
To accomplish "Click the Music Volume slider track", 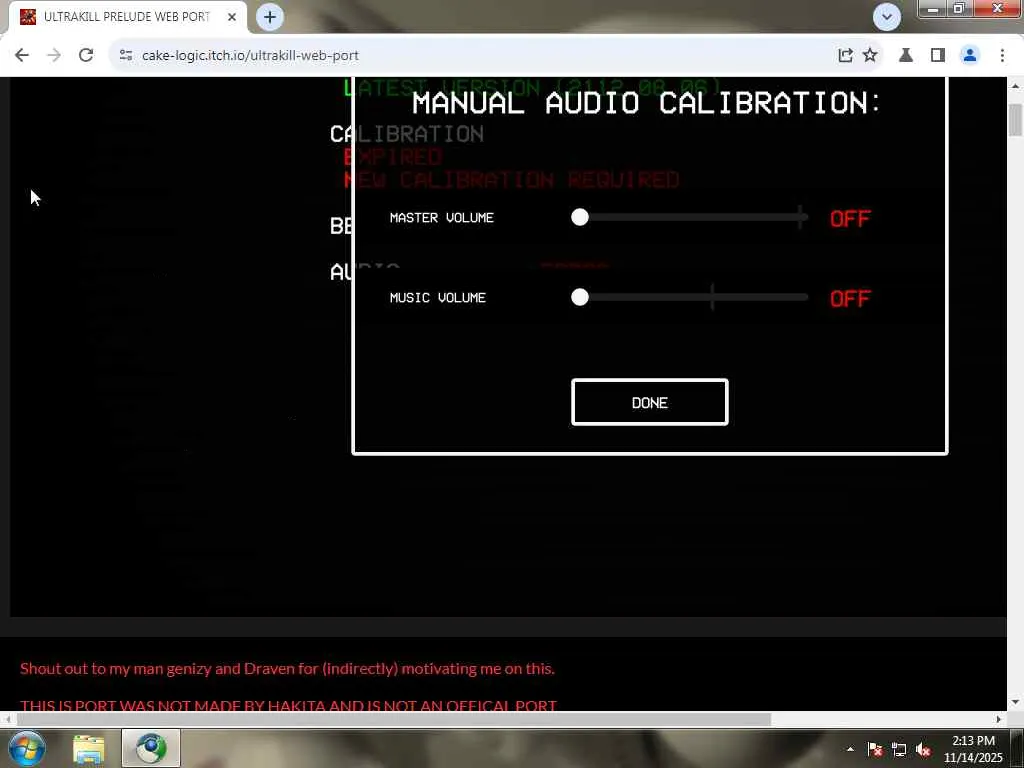I will 694,297.
